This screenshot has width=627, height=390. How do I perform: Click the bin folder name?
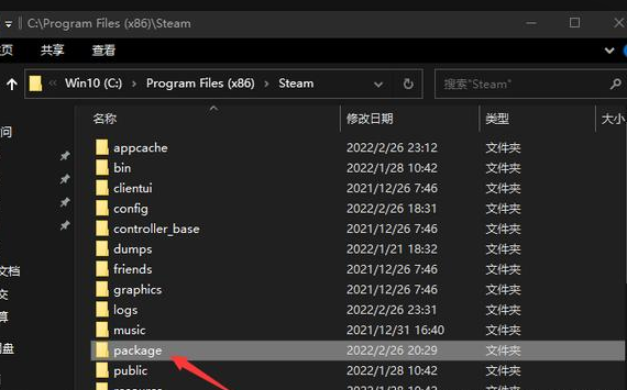pyautogui.click(x=122, y=168)
